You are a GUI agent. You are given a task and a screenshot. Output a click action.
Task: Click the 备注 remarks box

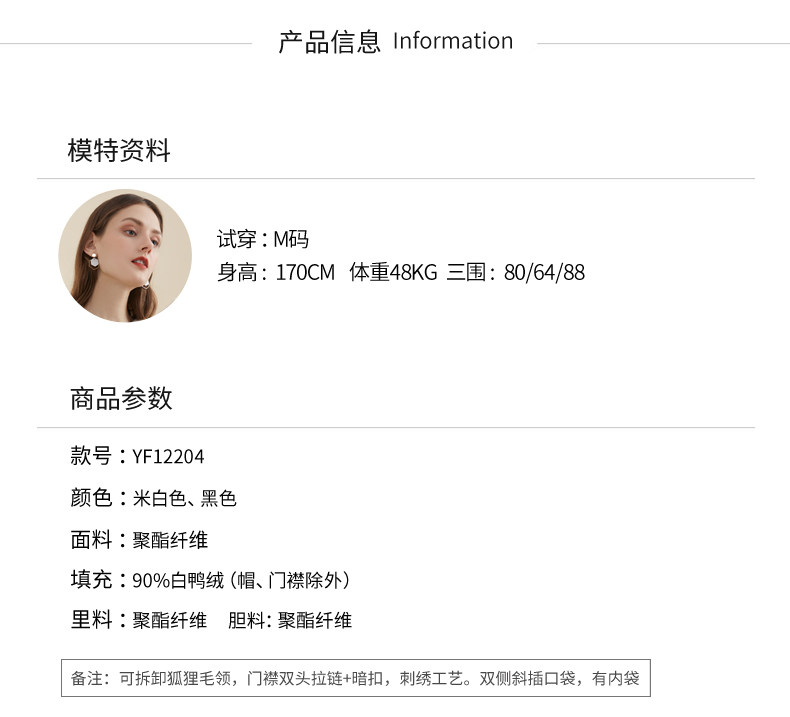(x=356, y=678)
